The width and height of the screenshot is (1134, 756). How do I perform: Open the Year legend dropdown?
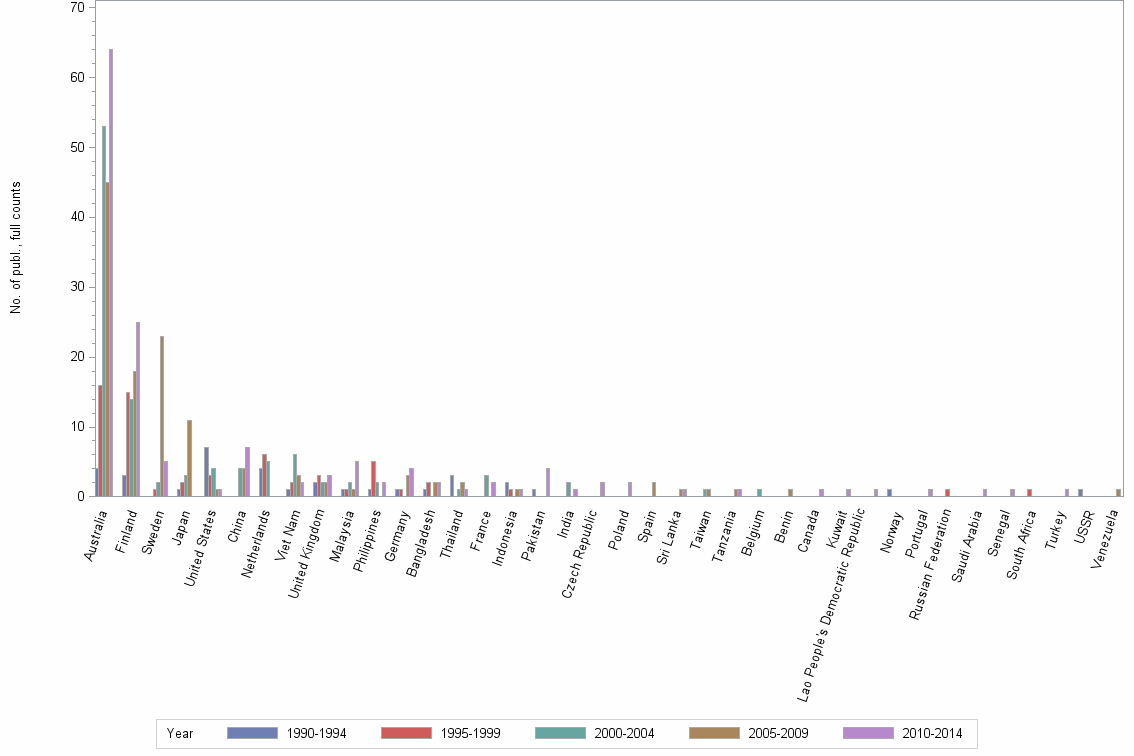[180, 733]
